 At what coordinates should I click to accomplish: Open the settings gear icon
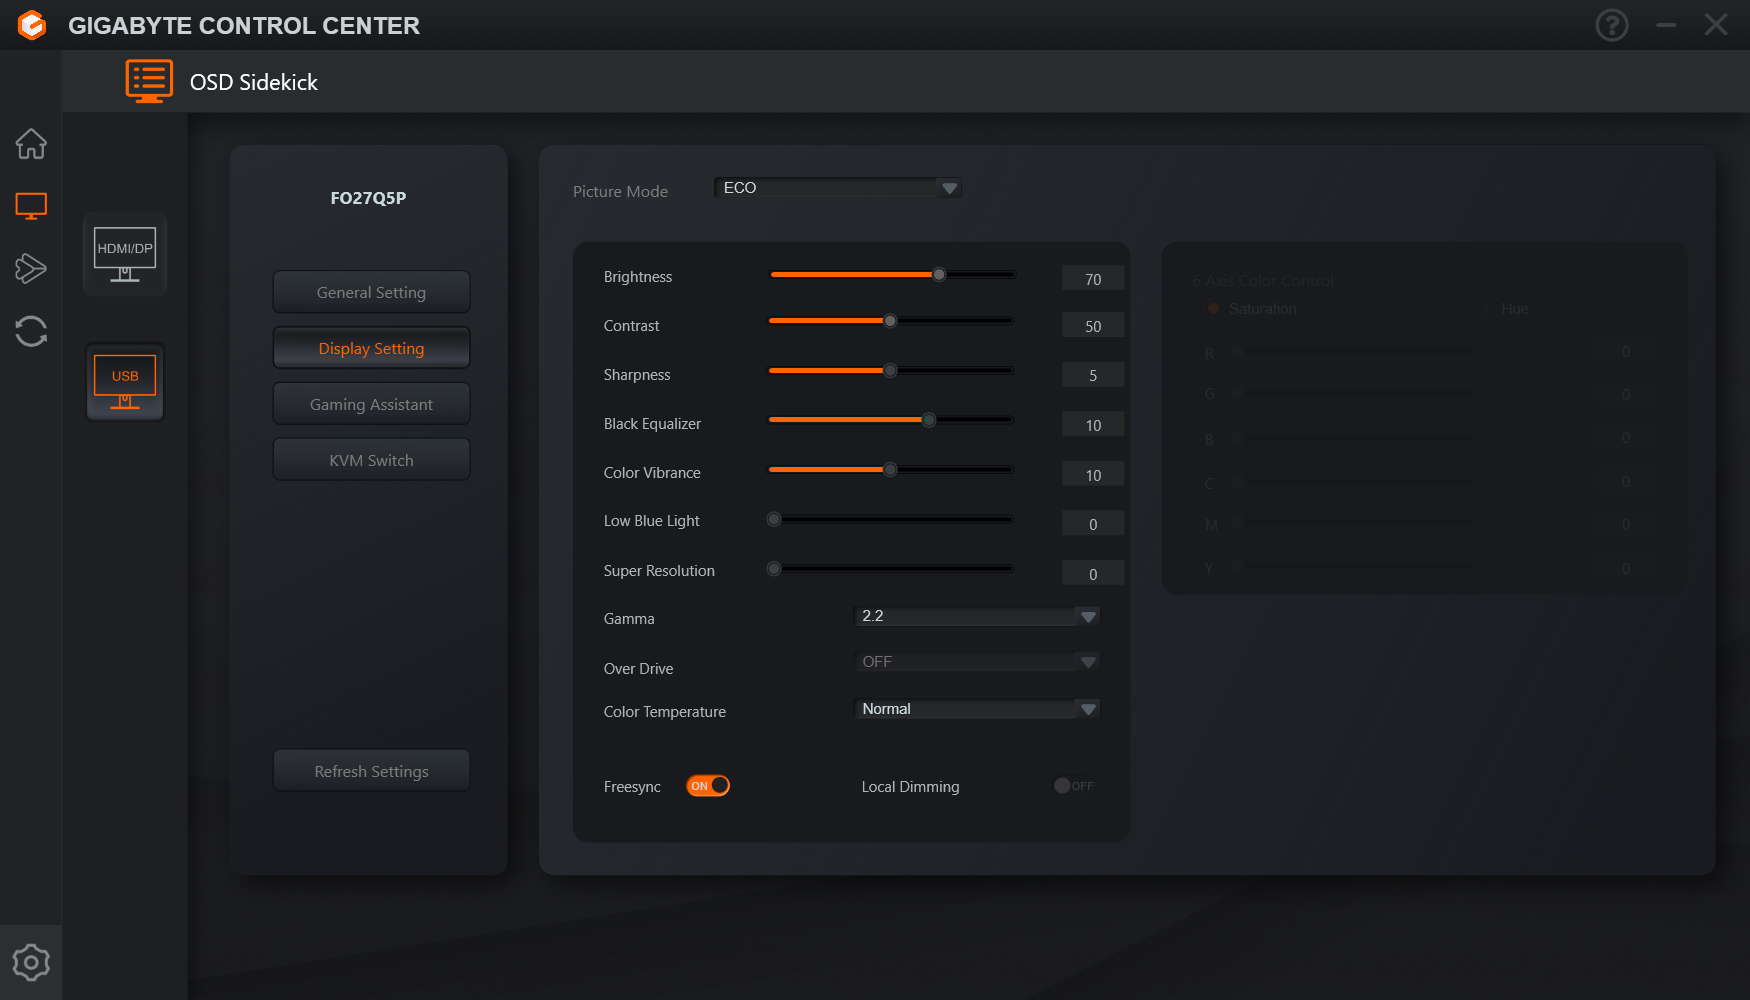click(31, 963)
